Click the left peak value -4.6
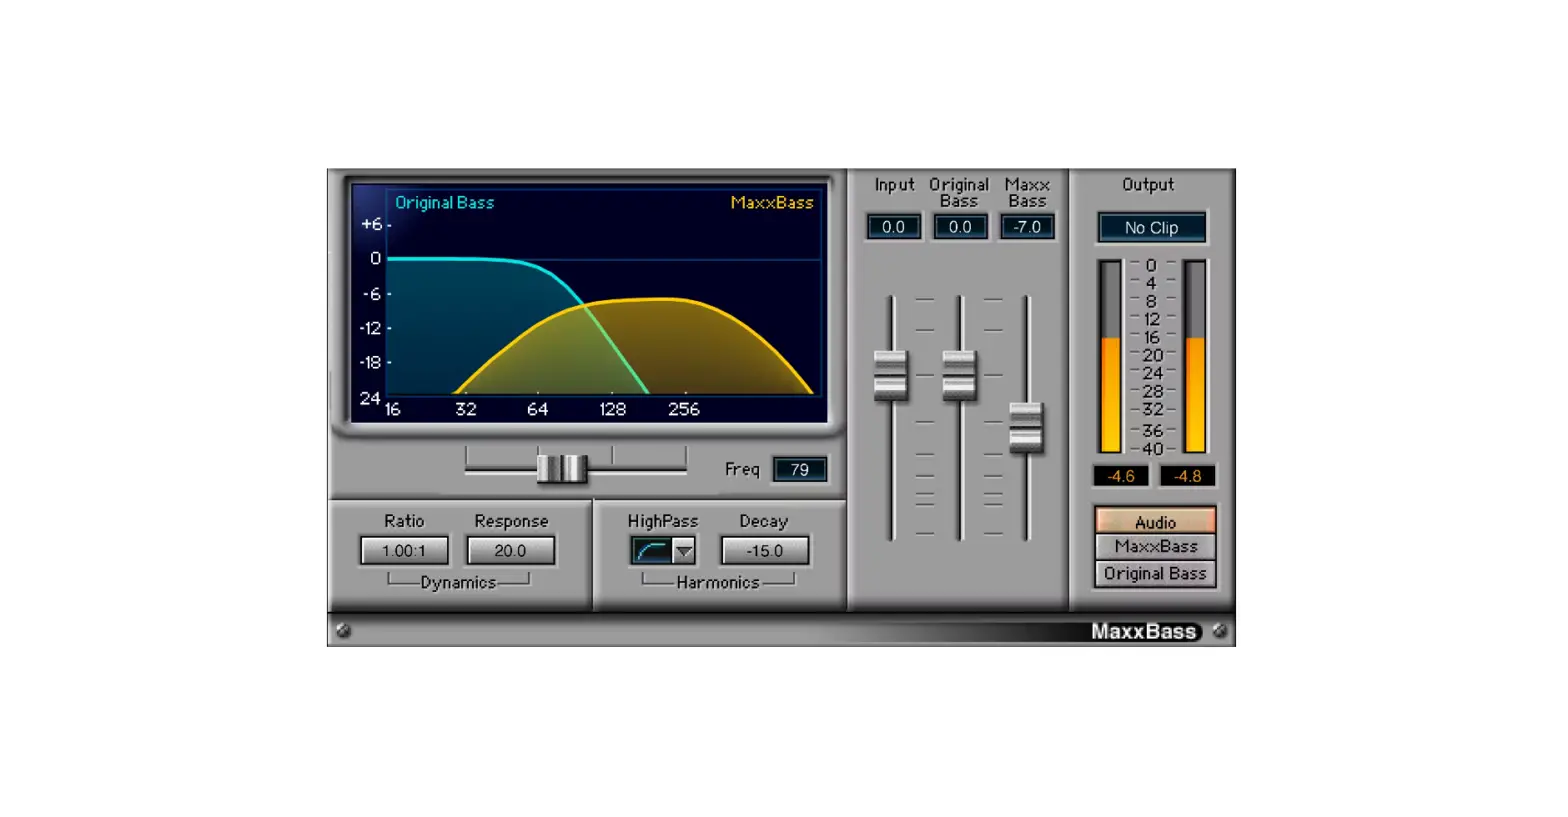1568x817 pixels. click(x=1121, y=476)
